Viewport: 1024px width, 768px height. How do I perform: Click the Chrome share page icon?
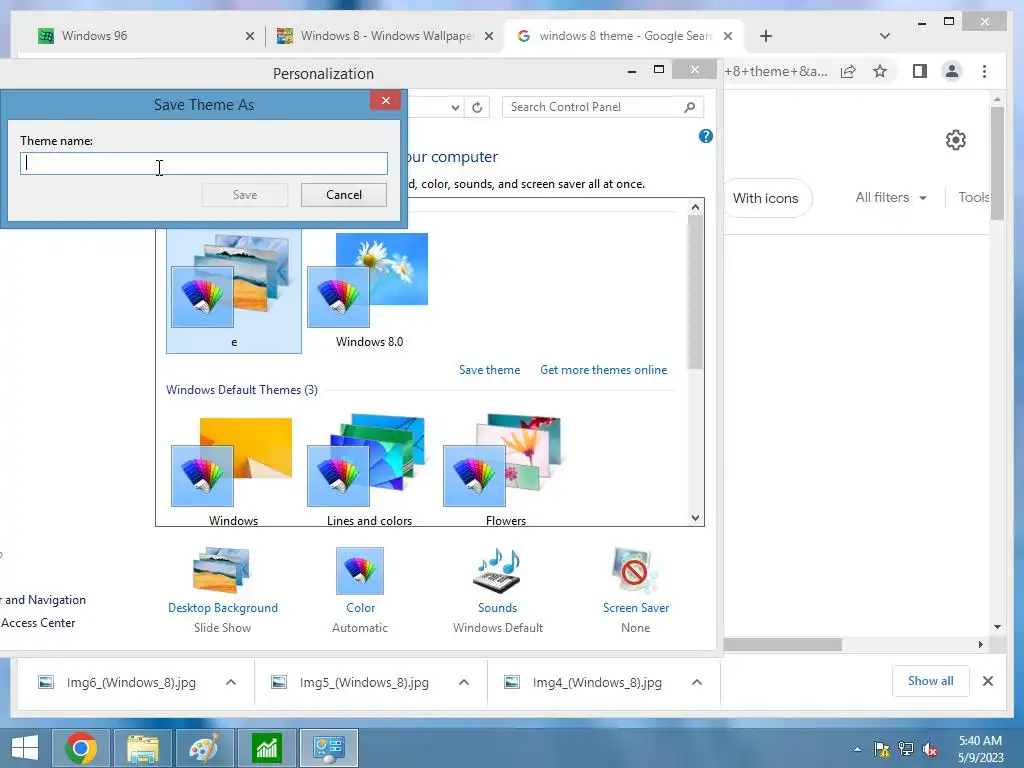click(x=848, y=72)
